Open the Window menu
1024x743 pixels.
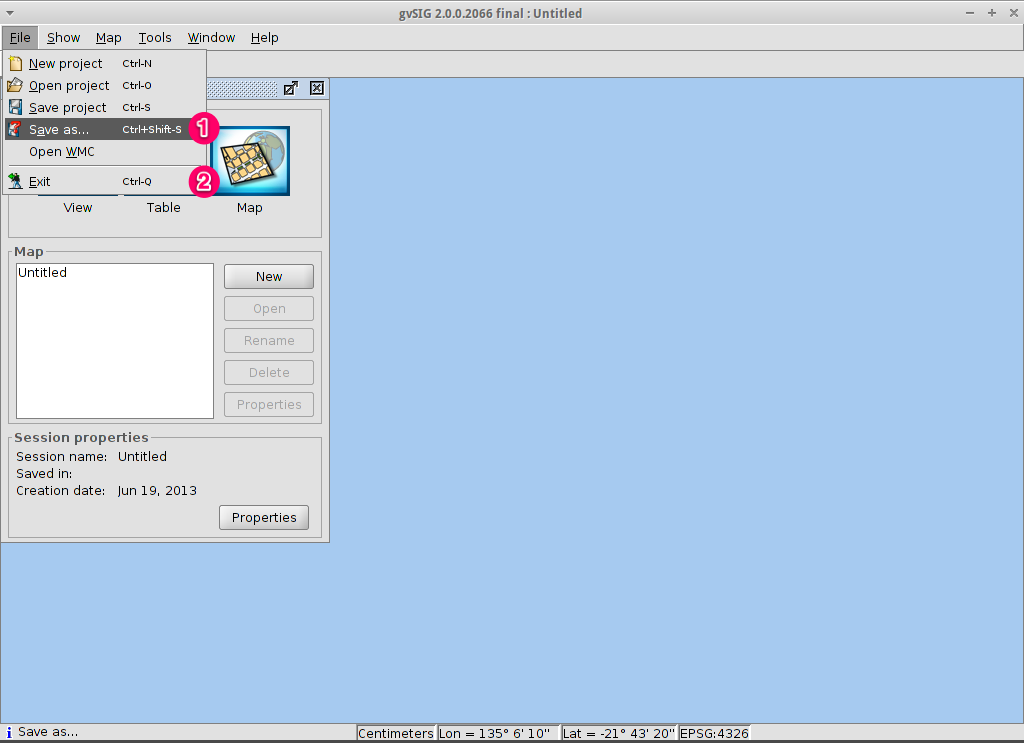point(211,38)
